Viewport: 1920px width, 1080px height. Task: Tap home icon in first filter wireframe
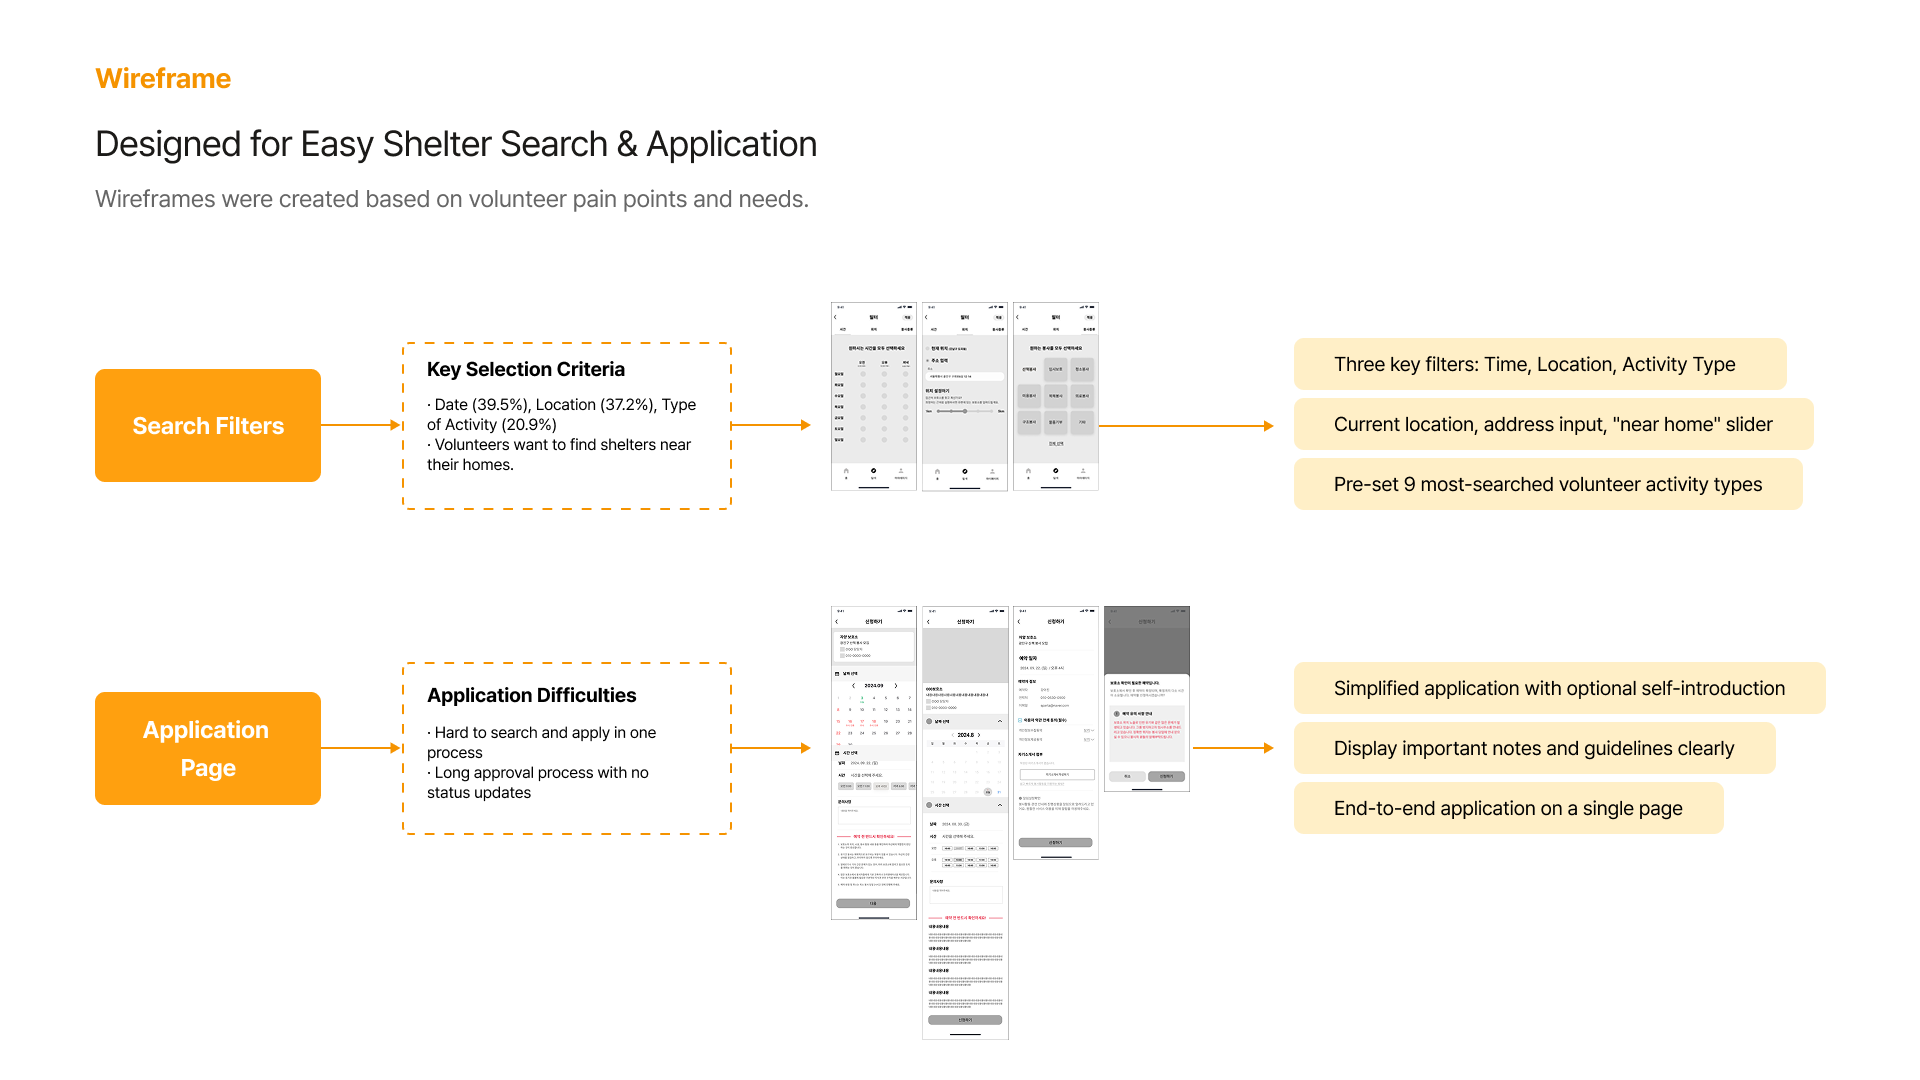click(x=846, y=471)
